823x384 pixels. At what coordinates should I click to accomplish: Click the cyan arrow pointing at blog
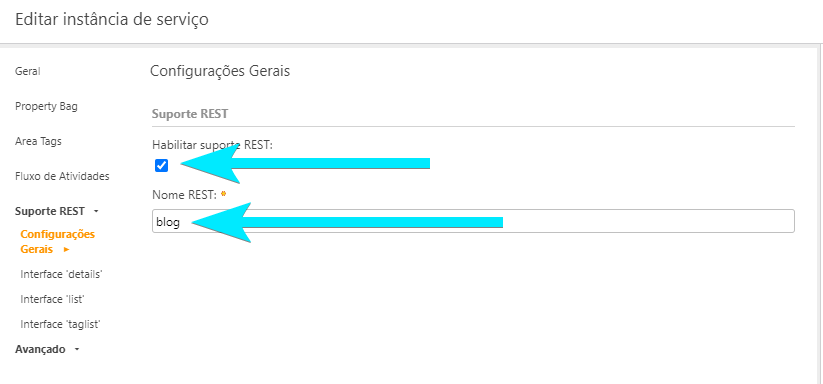click(x=347, y=222)
